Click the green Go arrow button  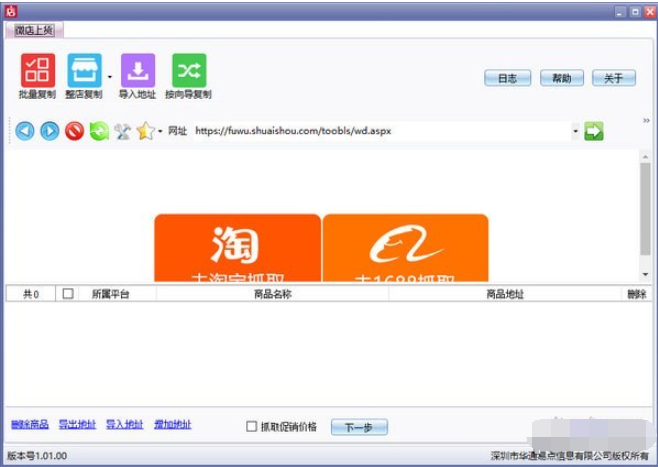pyautogui.click(x=594, y=131)
